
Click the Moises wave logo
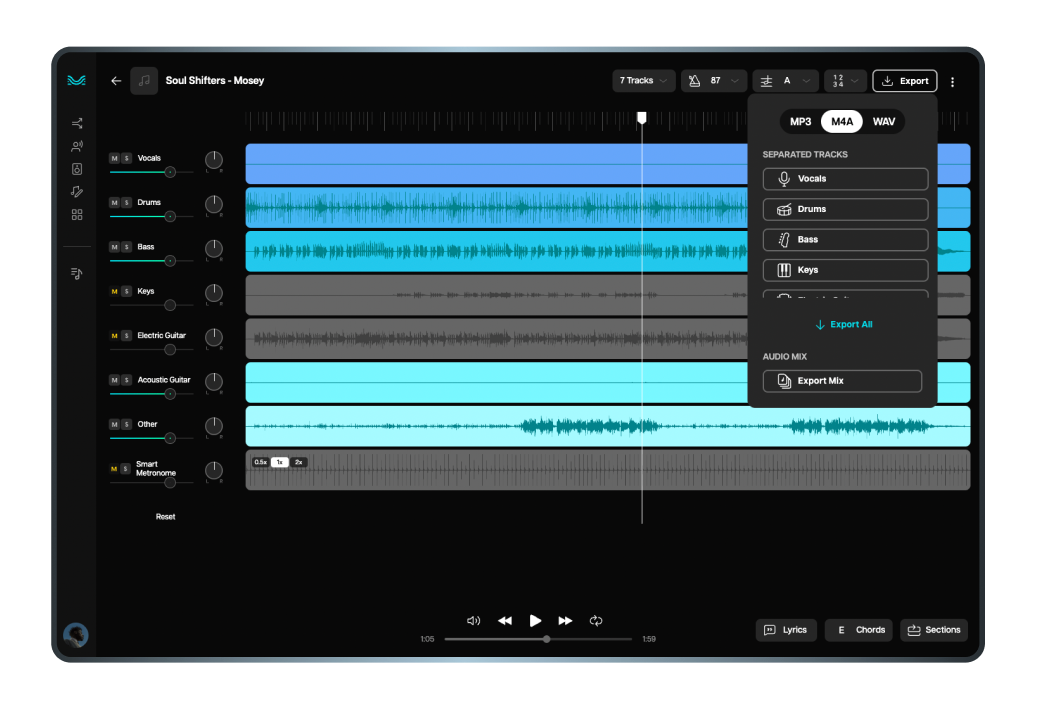click(77, 80)
